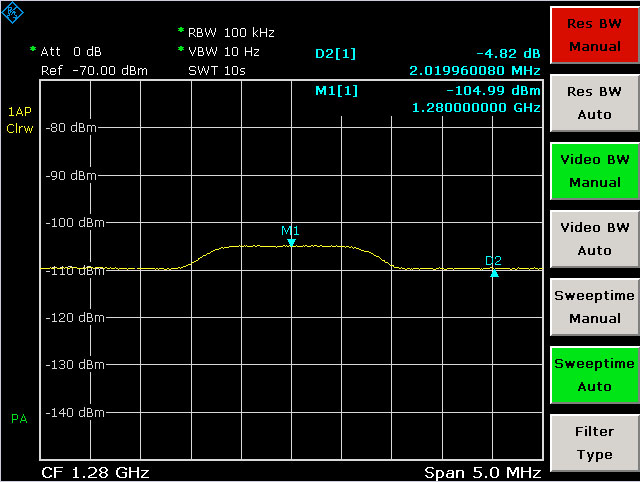Switch to Video BW Auto
This screenshot has height=482, width=640.
[x=595, y=239]
